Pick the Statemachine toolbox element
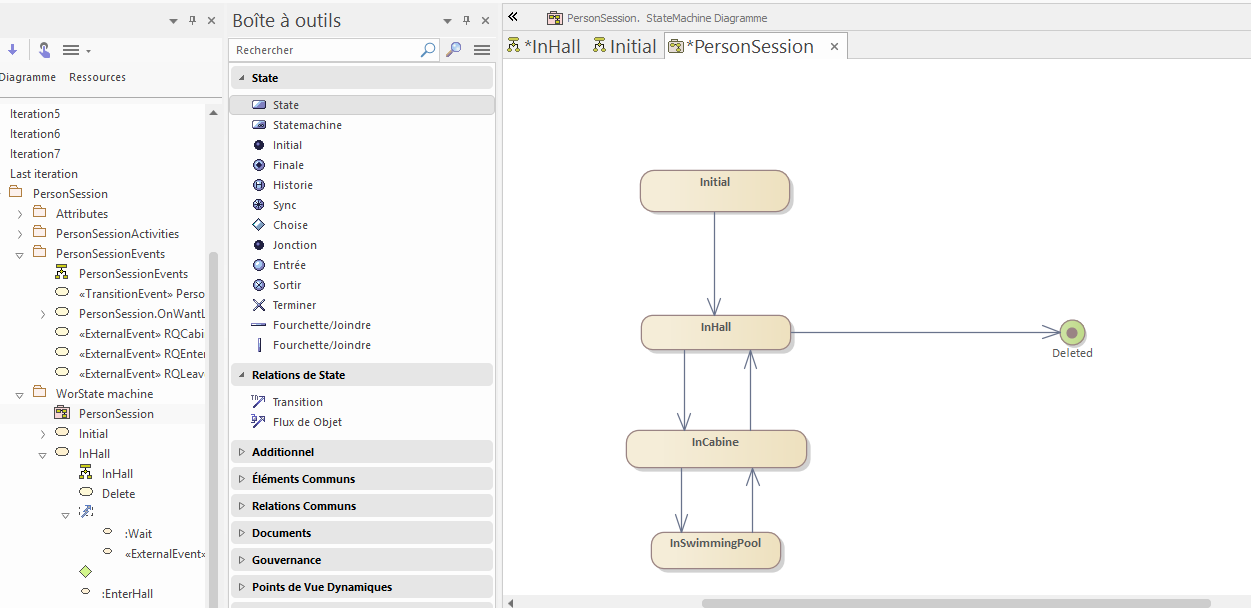 (306, 125)
